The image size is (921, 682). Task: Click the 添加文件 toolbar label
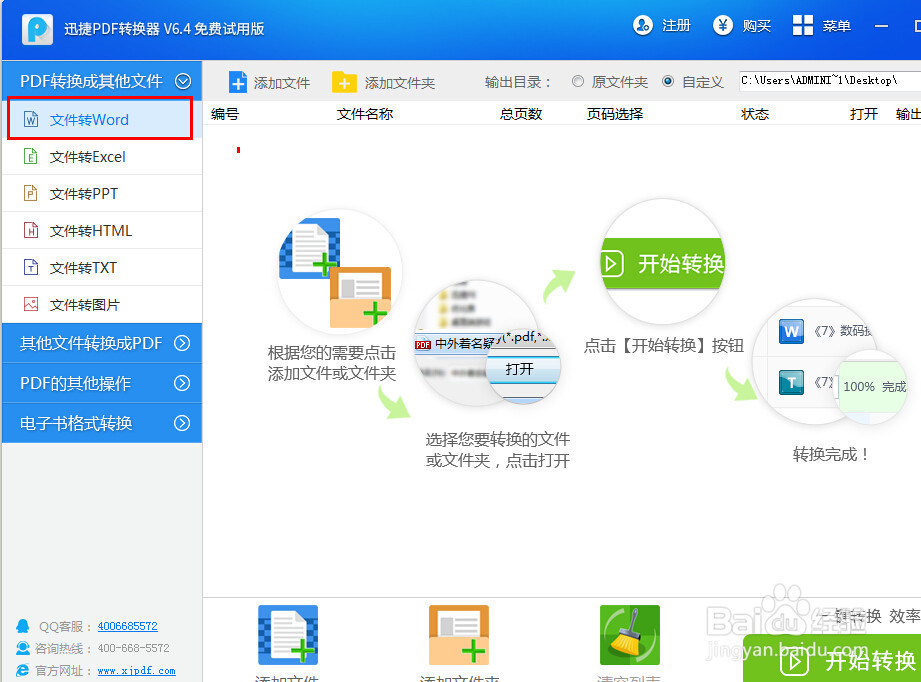coord(281,83)
